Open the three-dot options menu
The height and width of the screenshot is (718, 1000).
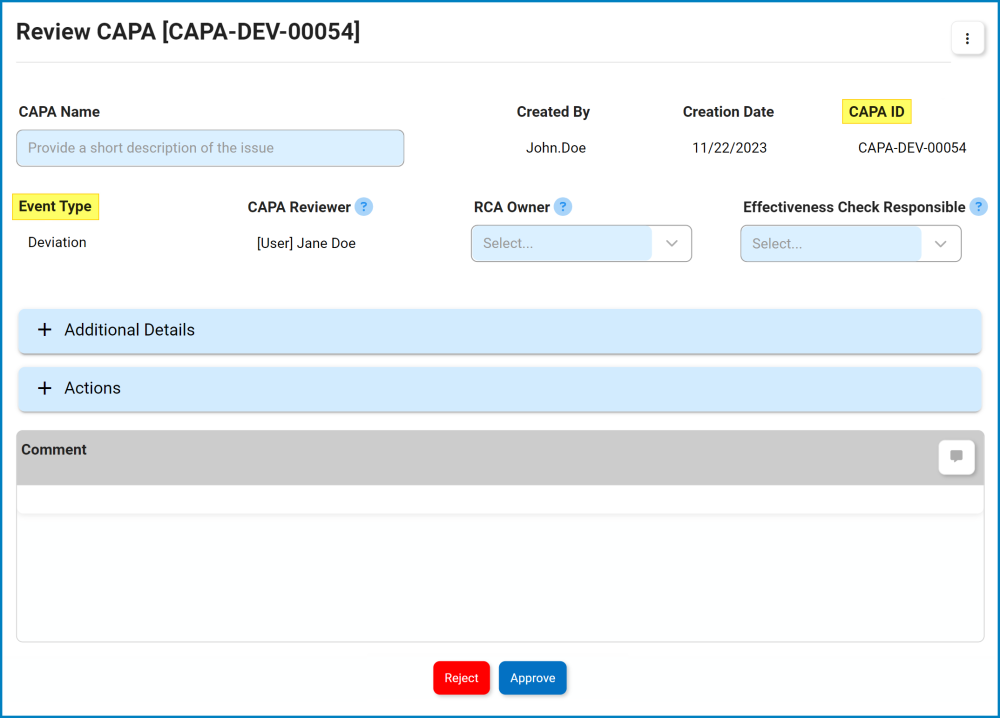pyautogui.click(x=967, y=38)
